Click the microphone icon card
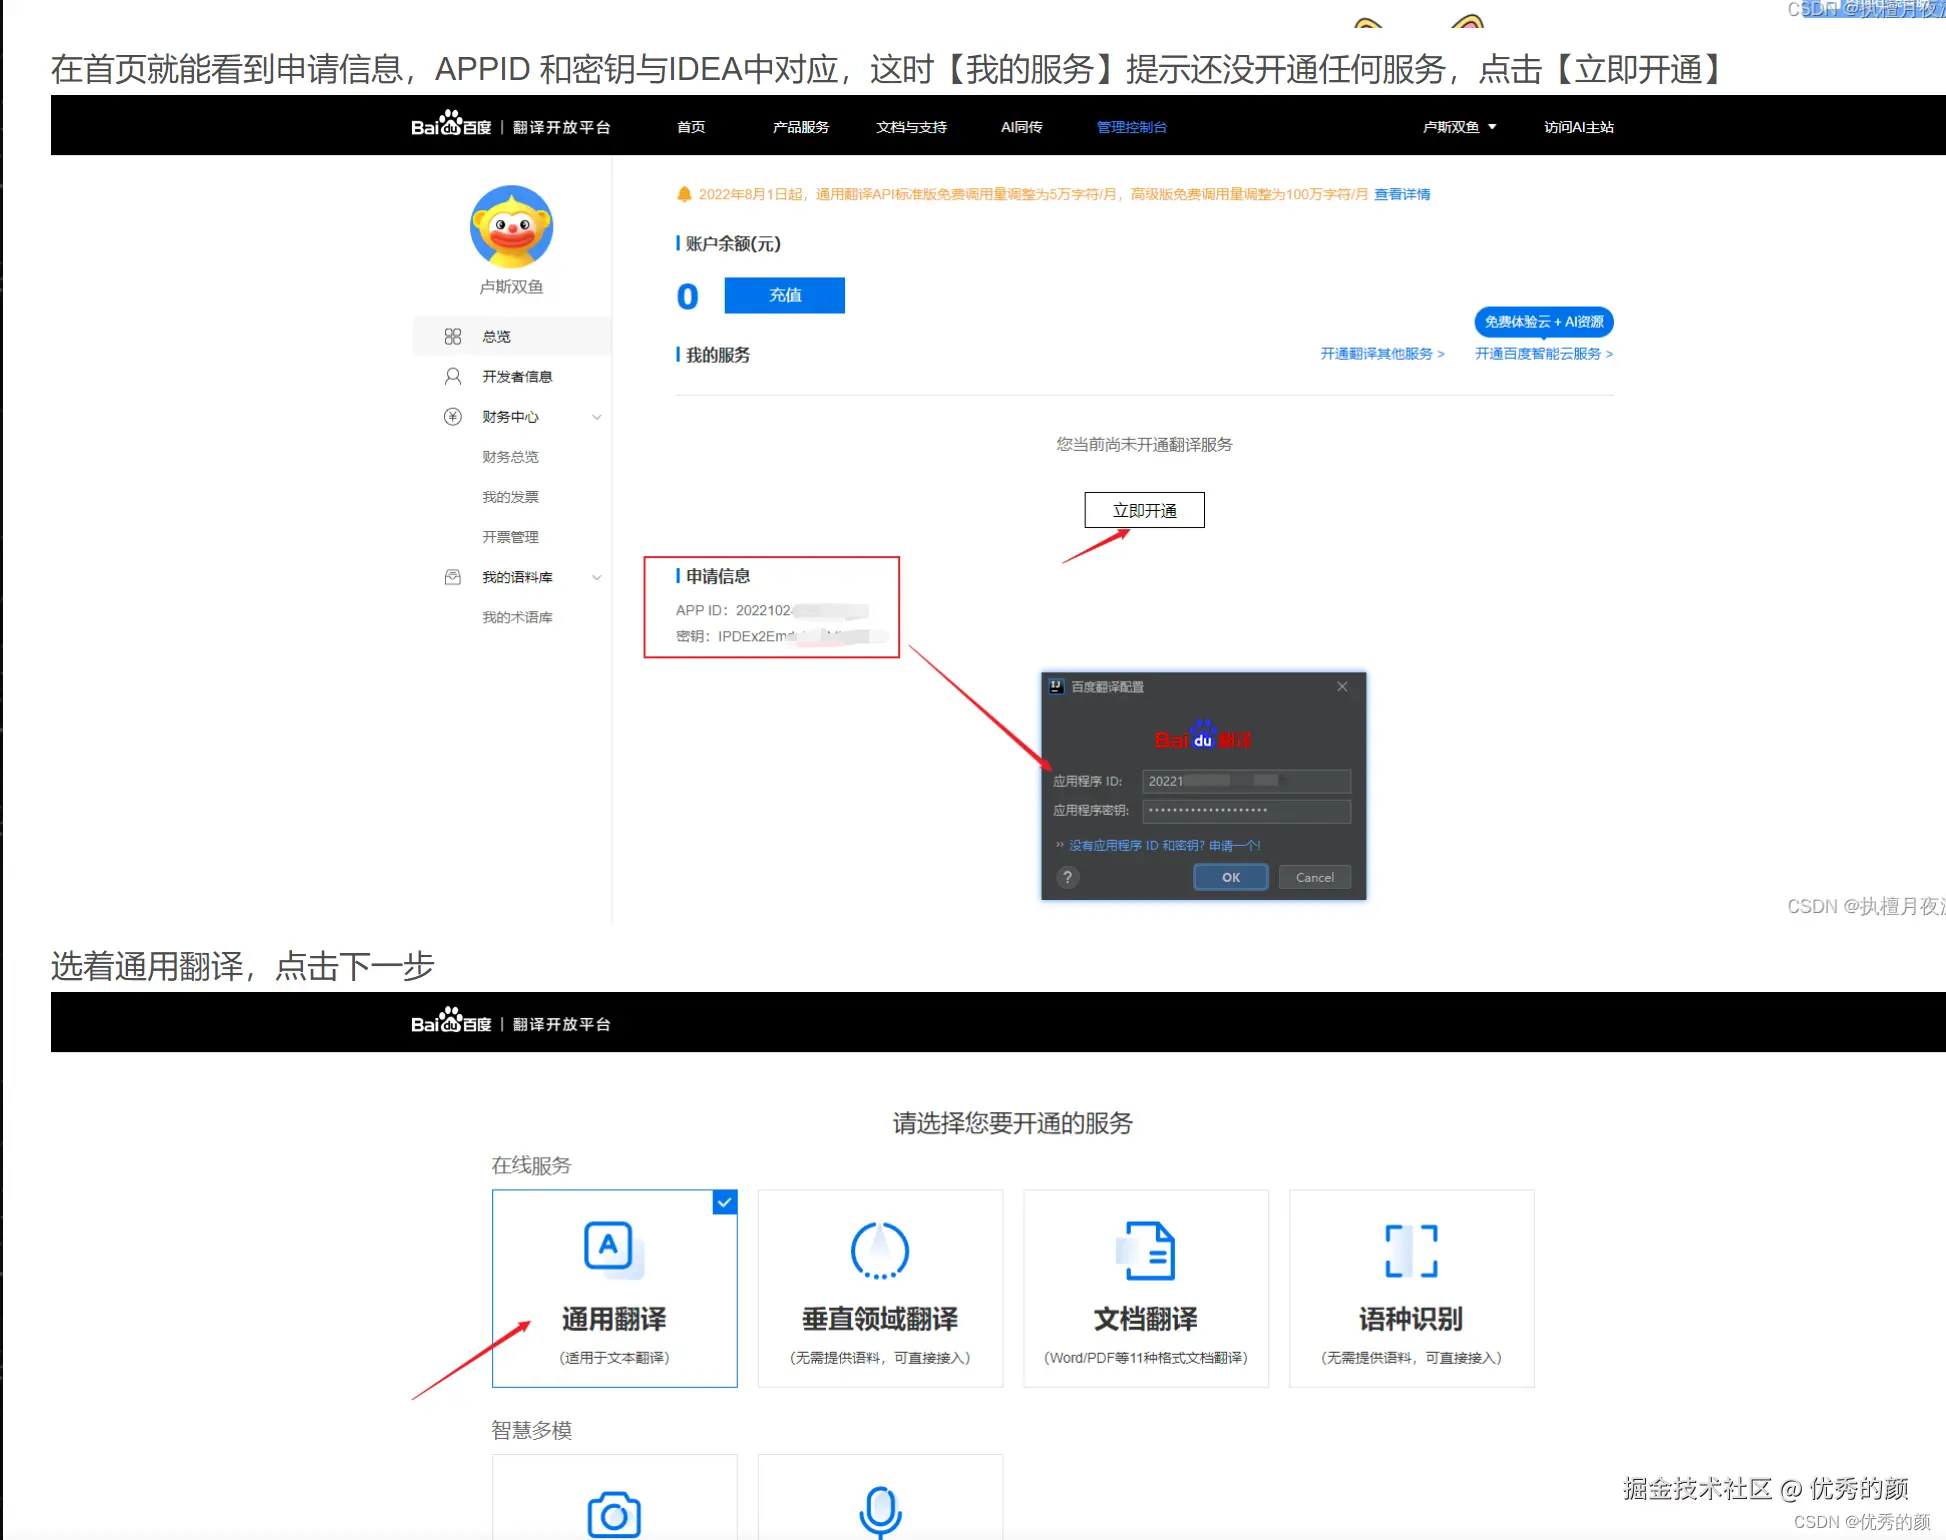 880,1497
